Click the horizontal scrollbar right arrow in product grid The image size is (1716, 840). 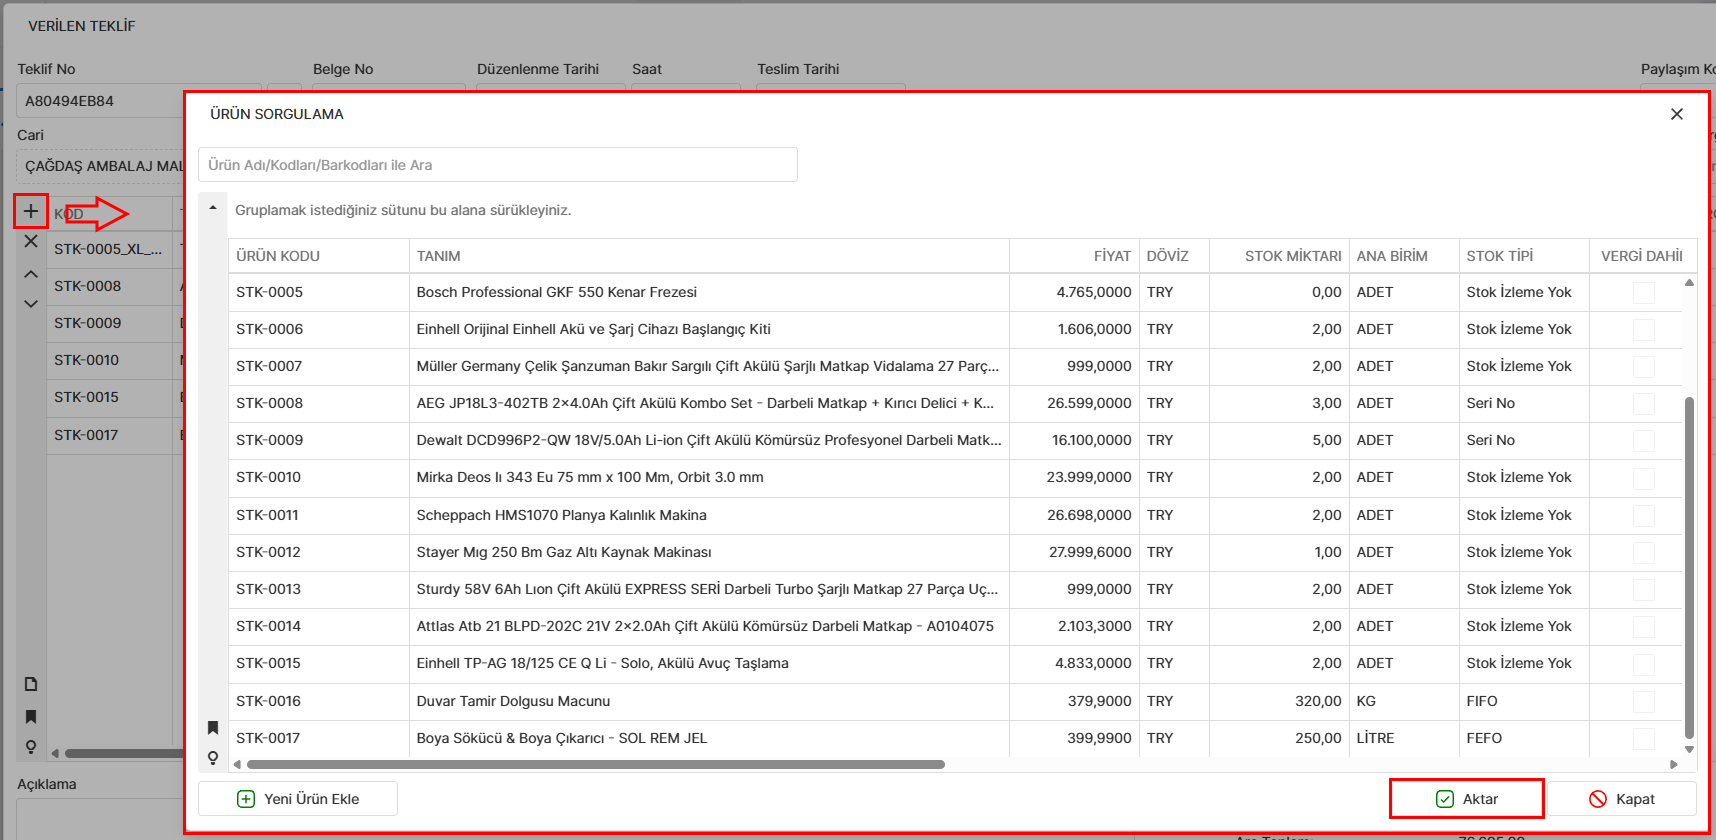[1674, 765]
